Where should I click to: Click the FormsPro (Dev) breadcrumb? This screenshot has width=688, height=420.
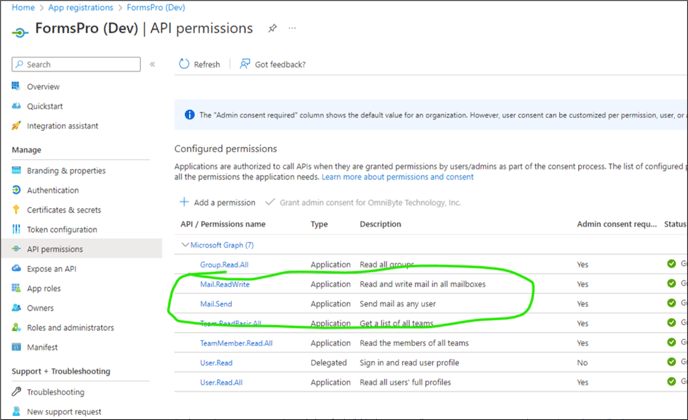(x=156, y=7)
